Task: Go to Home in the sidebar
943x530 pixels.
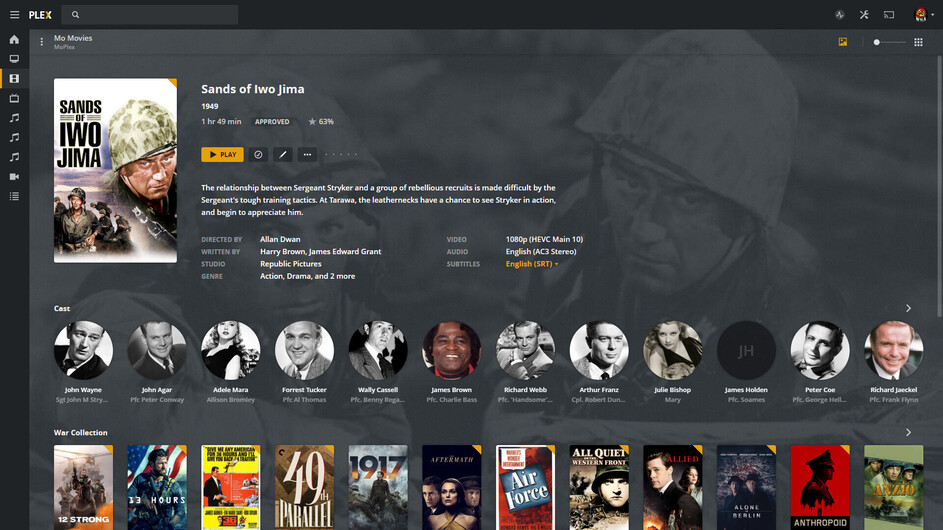Action: click(14, 39)
